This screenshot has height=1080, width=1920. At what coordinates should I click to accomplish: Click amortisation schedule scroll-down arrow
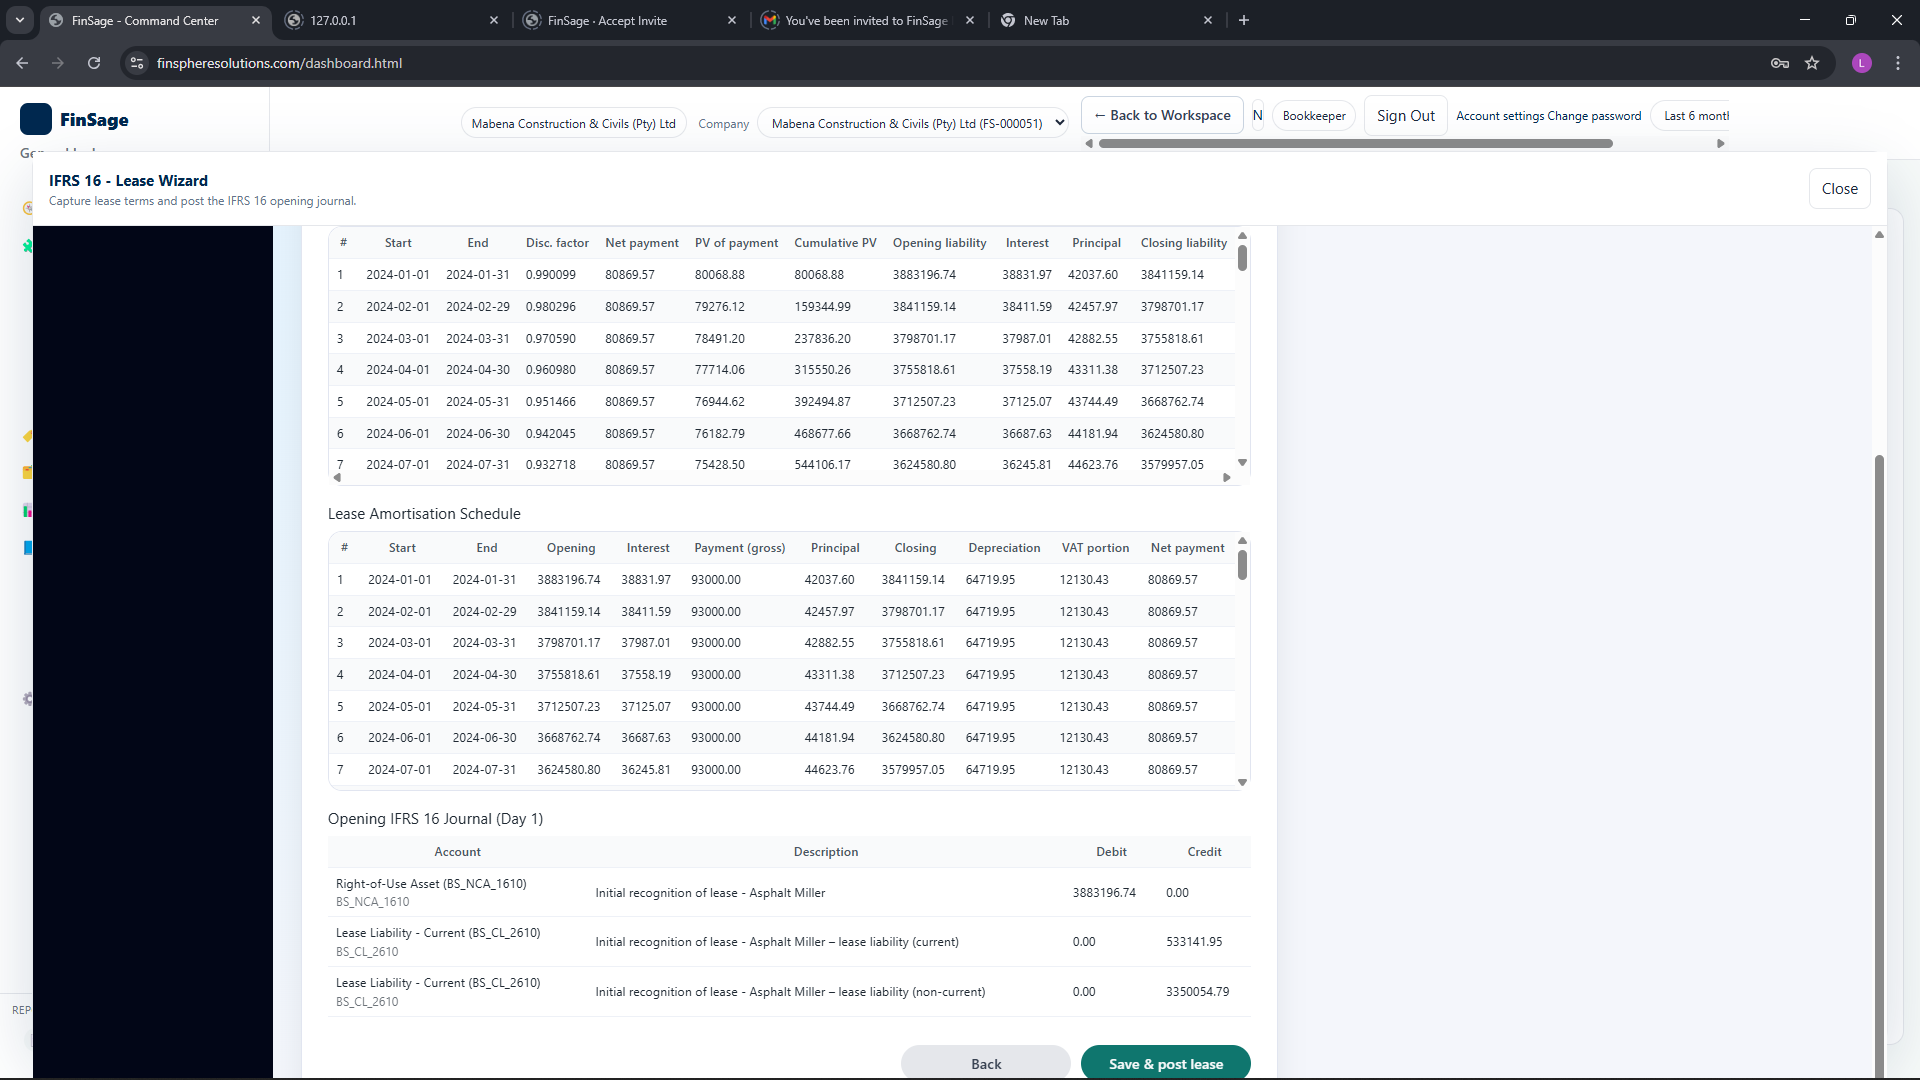coord(1242,783)
